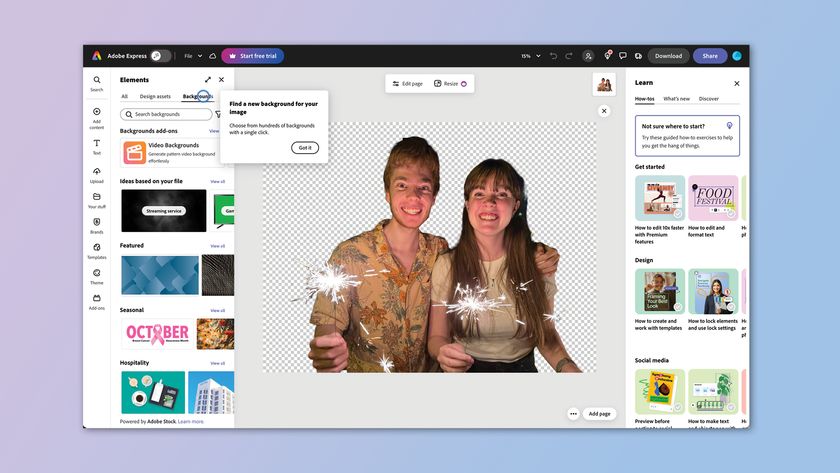The image size is (840, 473).
Task: Open the File menu
Action: 188,56
